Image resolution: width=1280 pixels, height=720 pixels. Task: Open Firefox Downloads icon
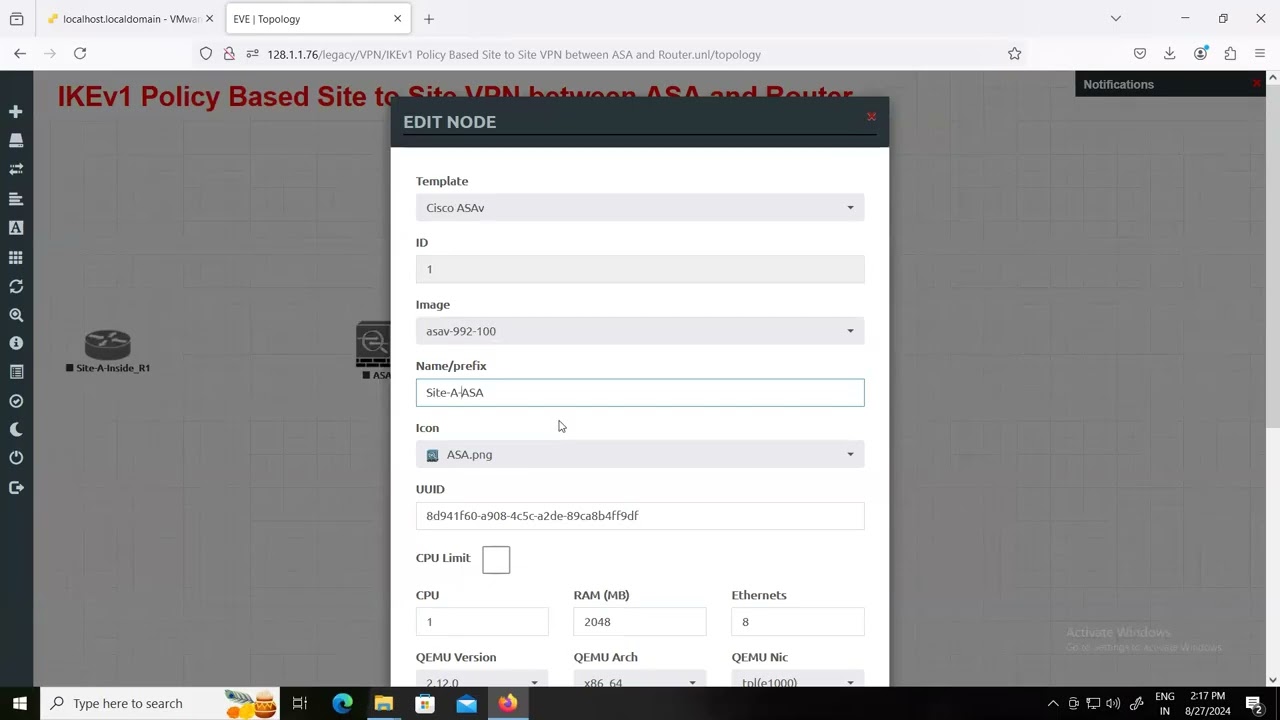pos(1169,54)
